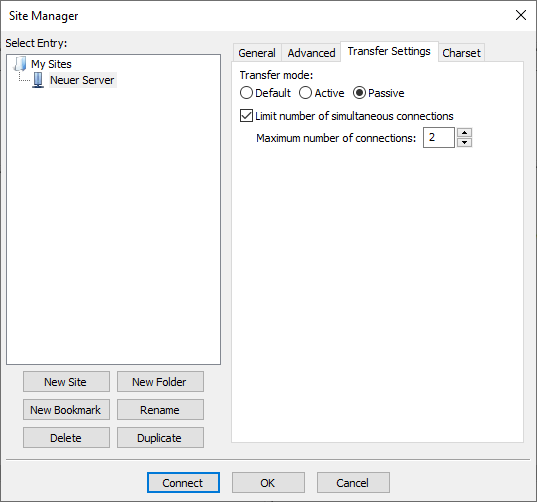Uncheck Limit number of simultaneous connections

point(246,116)
